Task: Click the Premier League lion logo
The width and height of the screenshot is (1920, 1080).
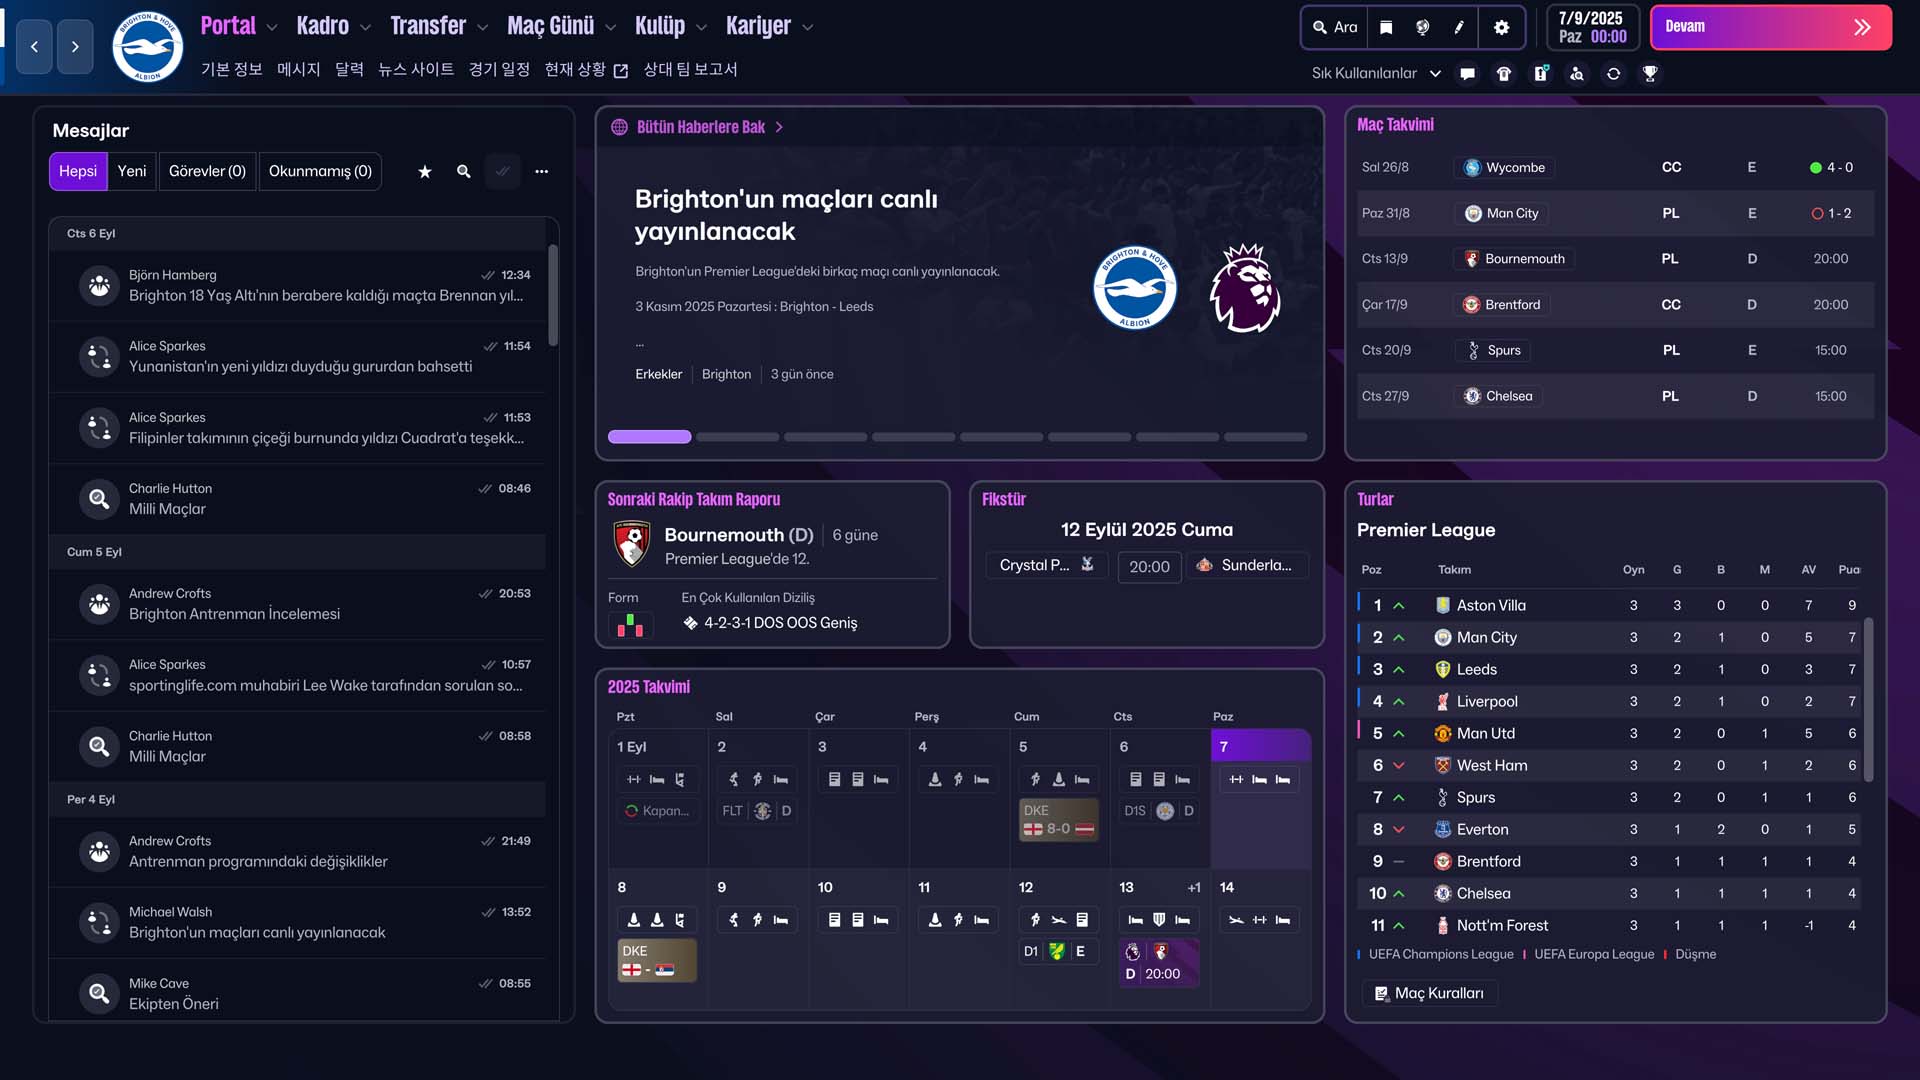Action: 1245,288
